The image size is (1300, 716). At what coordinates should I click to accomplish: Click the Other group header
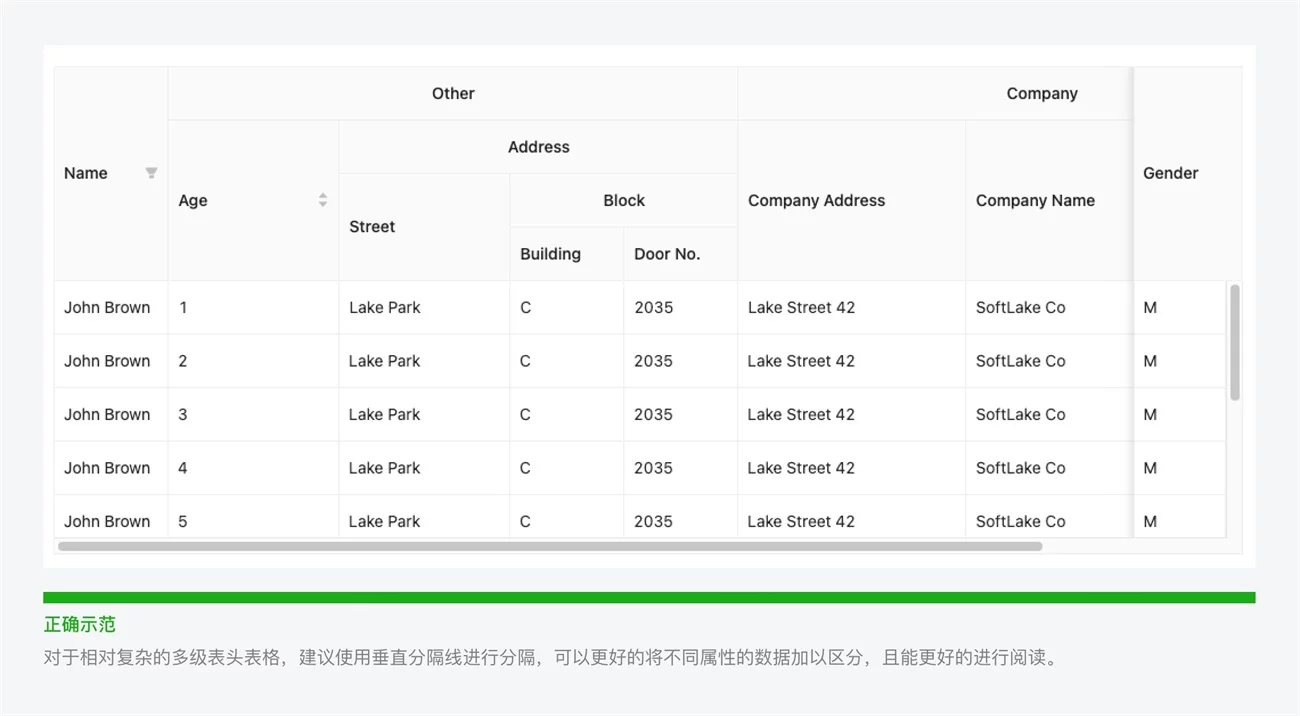coord(453,94)
